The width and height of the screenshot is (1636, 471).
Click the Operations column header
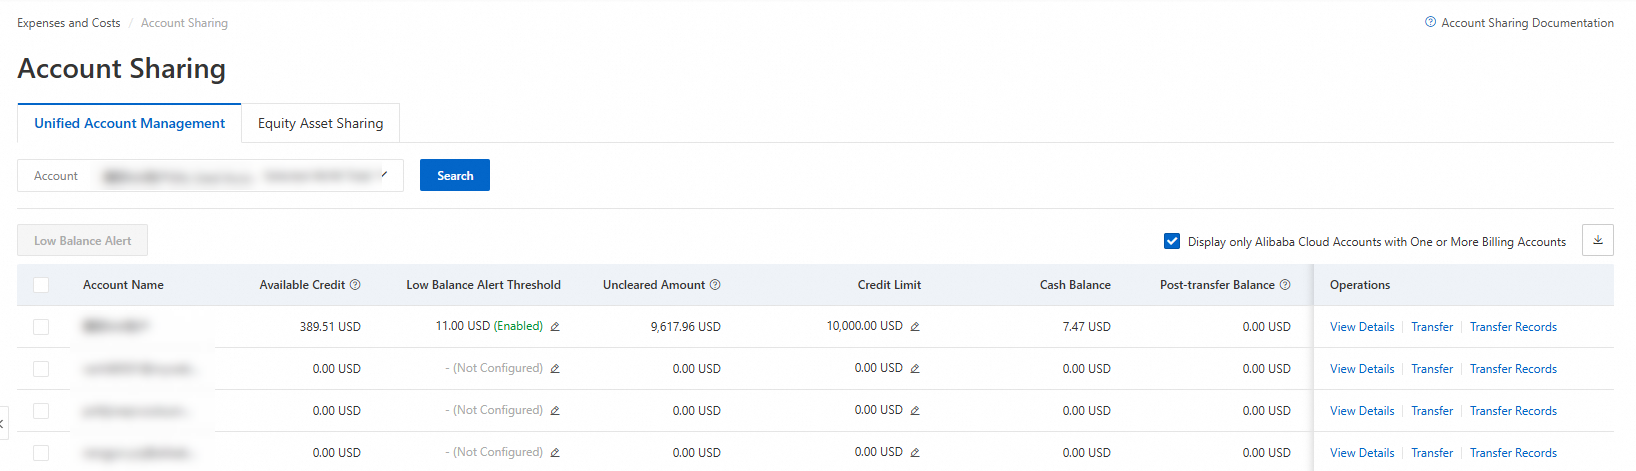[1360, 285]
